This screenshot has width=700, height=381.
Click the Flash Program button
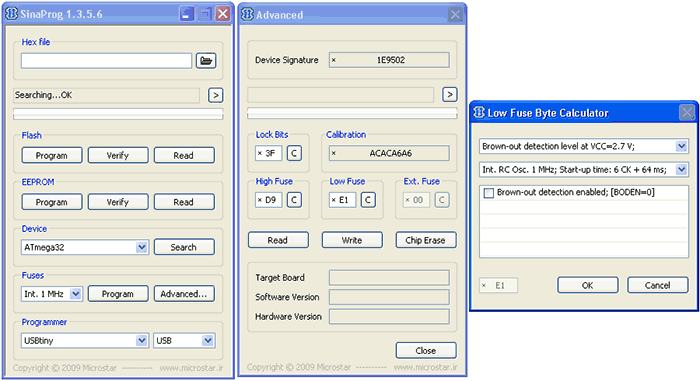click(x=52, y=155)
